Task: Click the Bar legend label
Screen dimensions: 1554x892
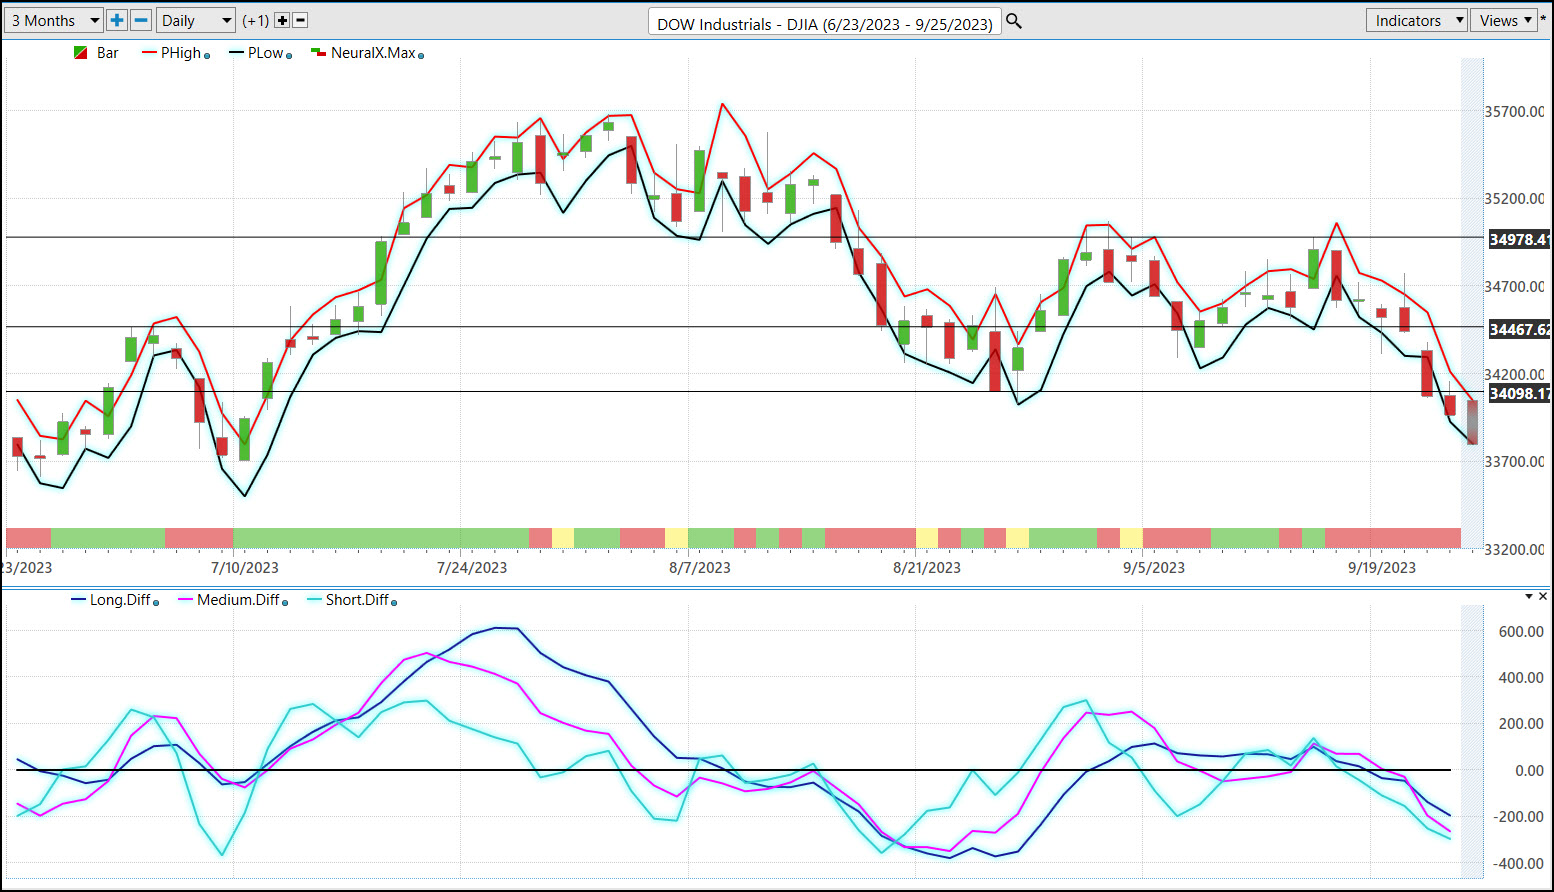Action: [x=108, y=53]
